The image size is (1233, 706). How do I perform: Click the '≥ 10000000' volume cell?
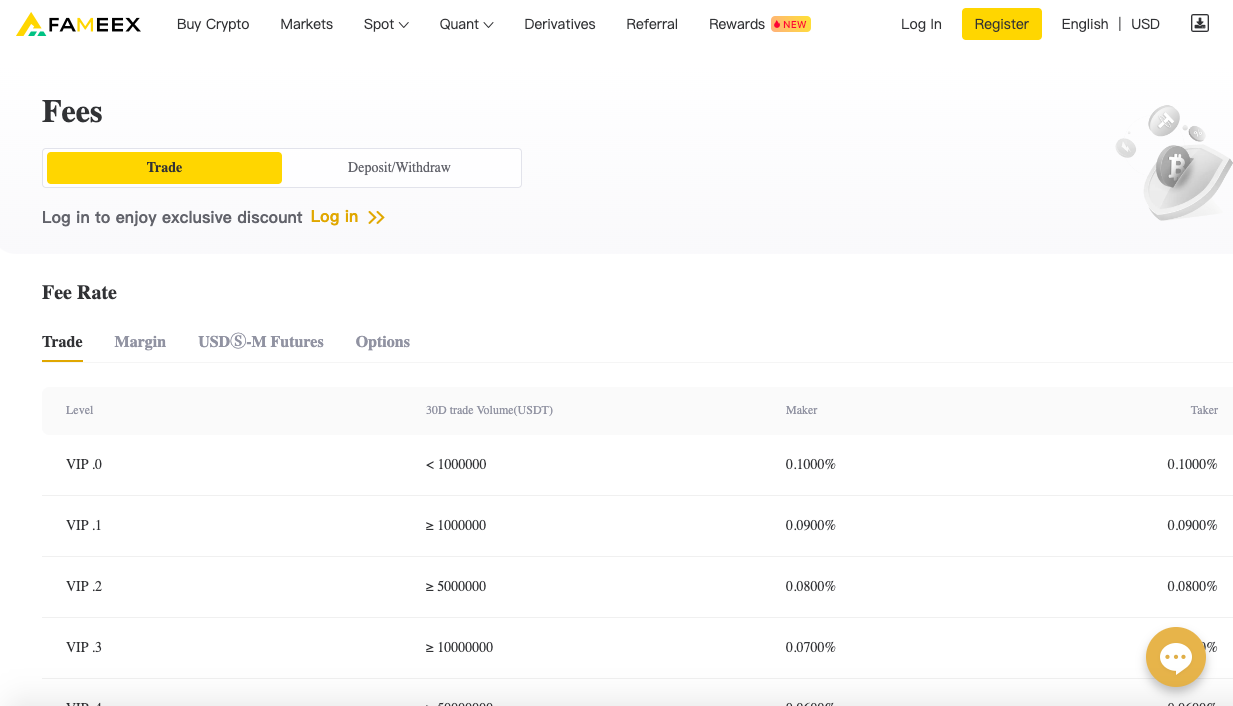coord(460,648)
